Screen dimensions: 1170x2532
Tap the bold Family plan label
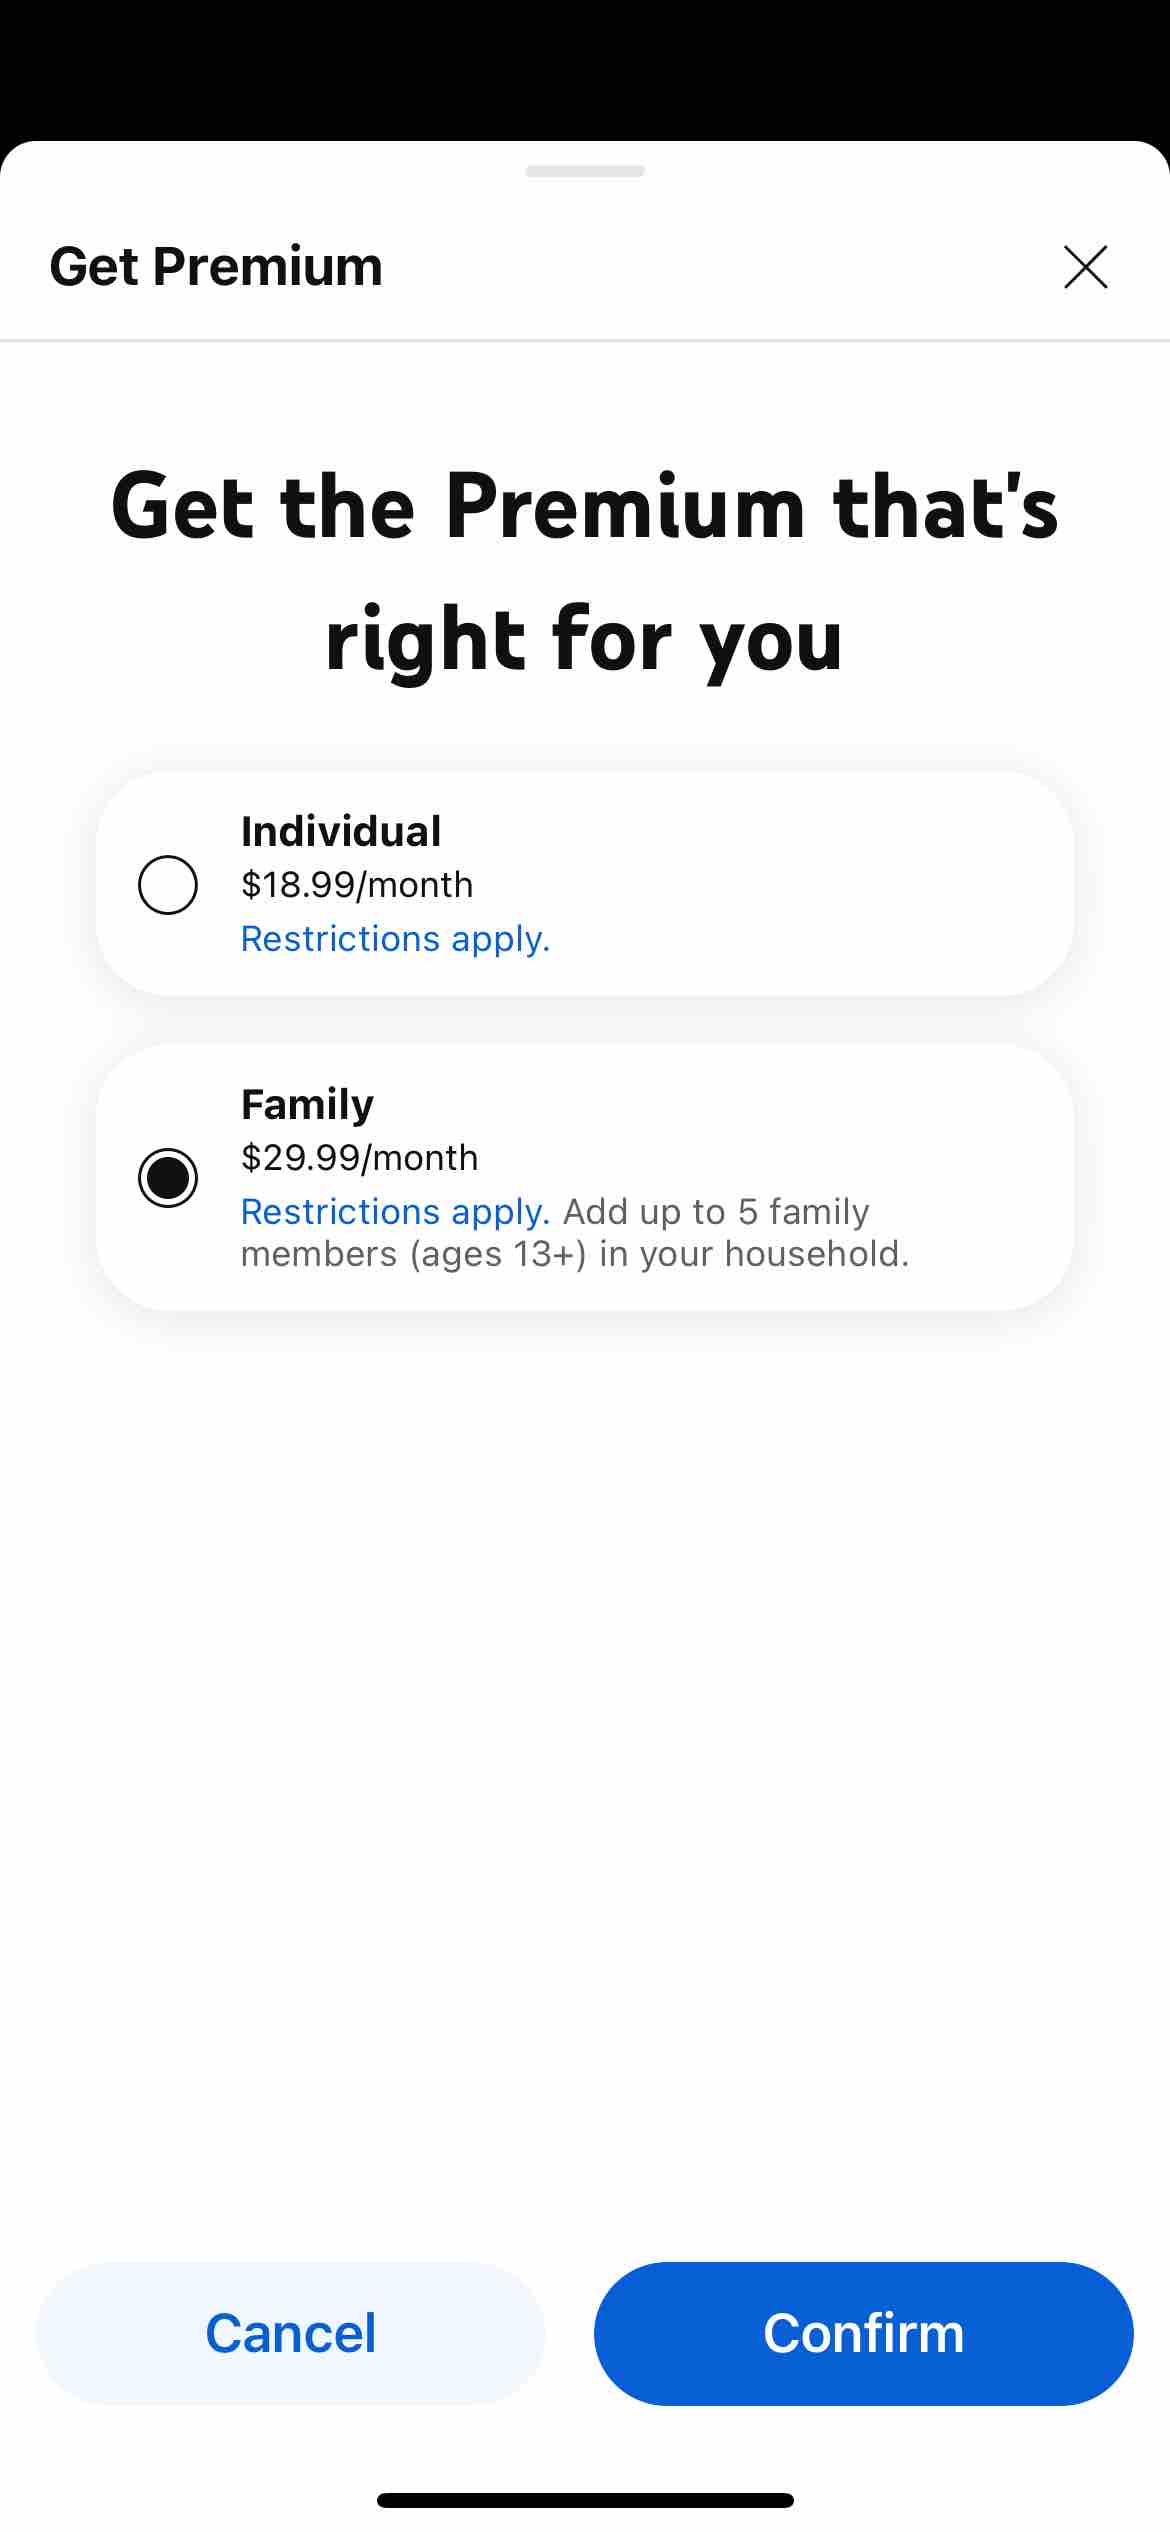click(307, 1105)
